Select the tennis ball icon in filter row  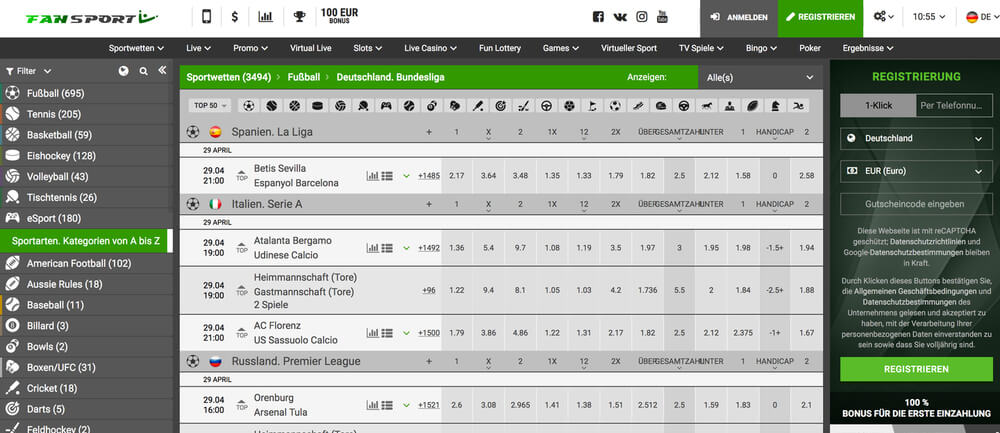pyautogui.click(x=272, y=106)
